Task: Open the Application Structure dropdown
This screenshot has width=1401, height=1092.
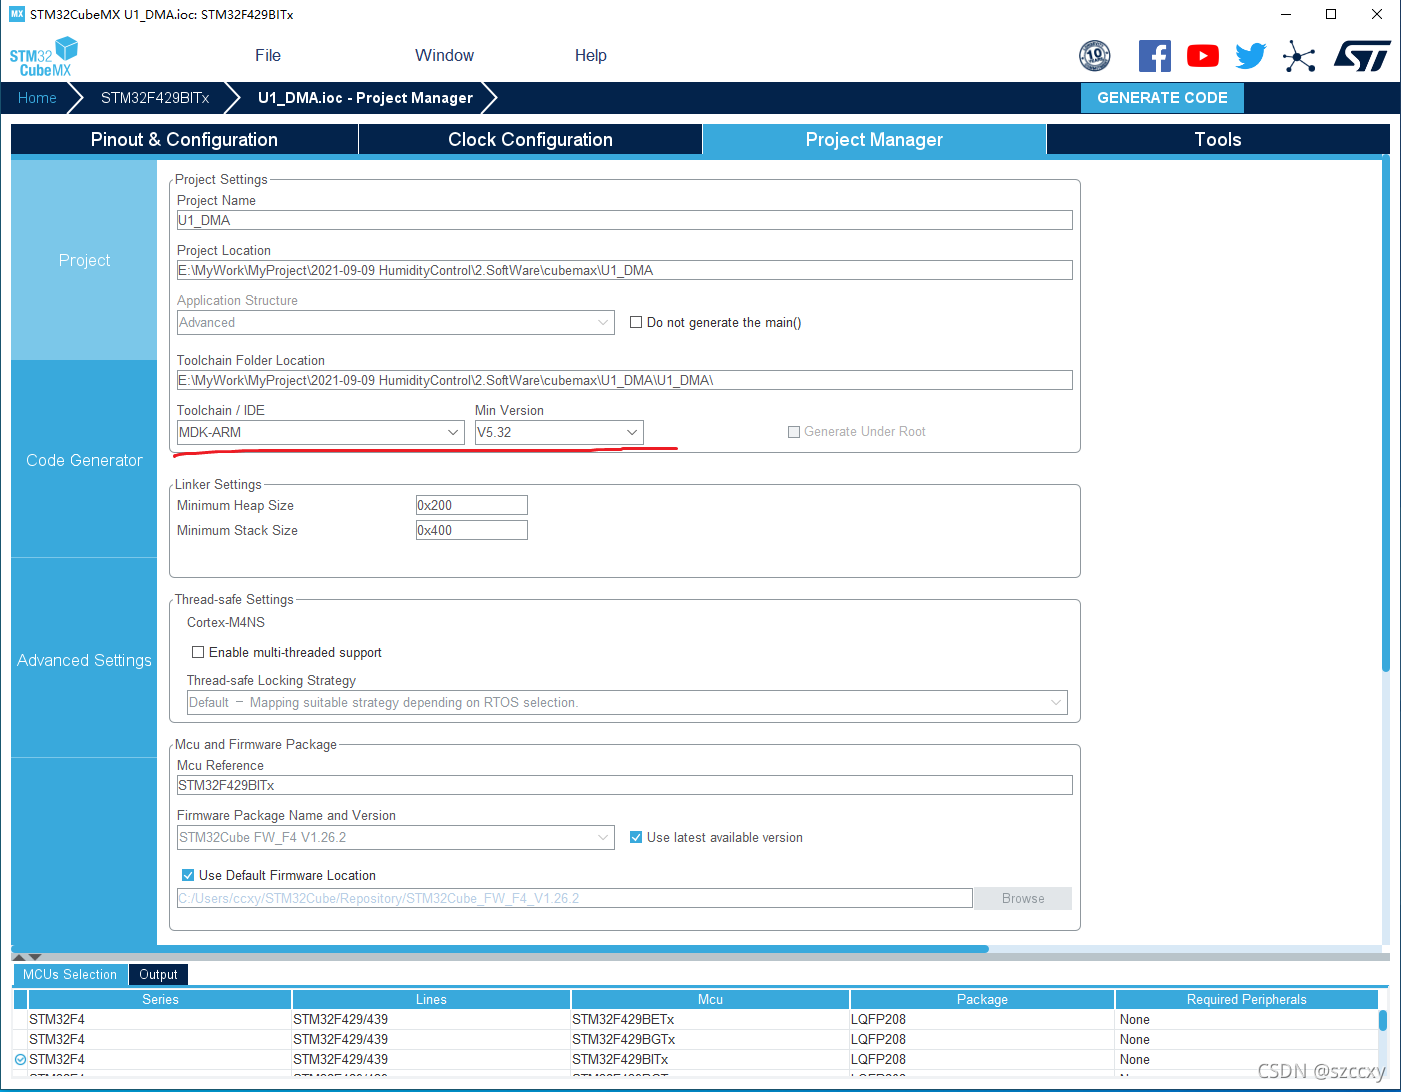Action: pos(395,322)
